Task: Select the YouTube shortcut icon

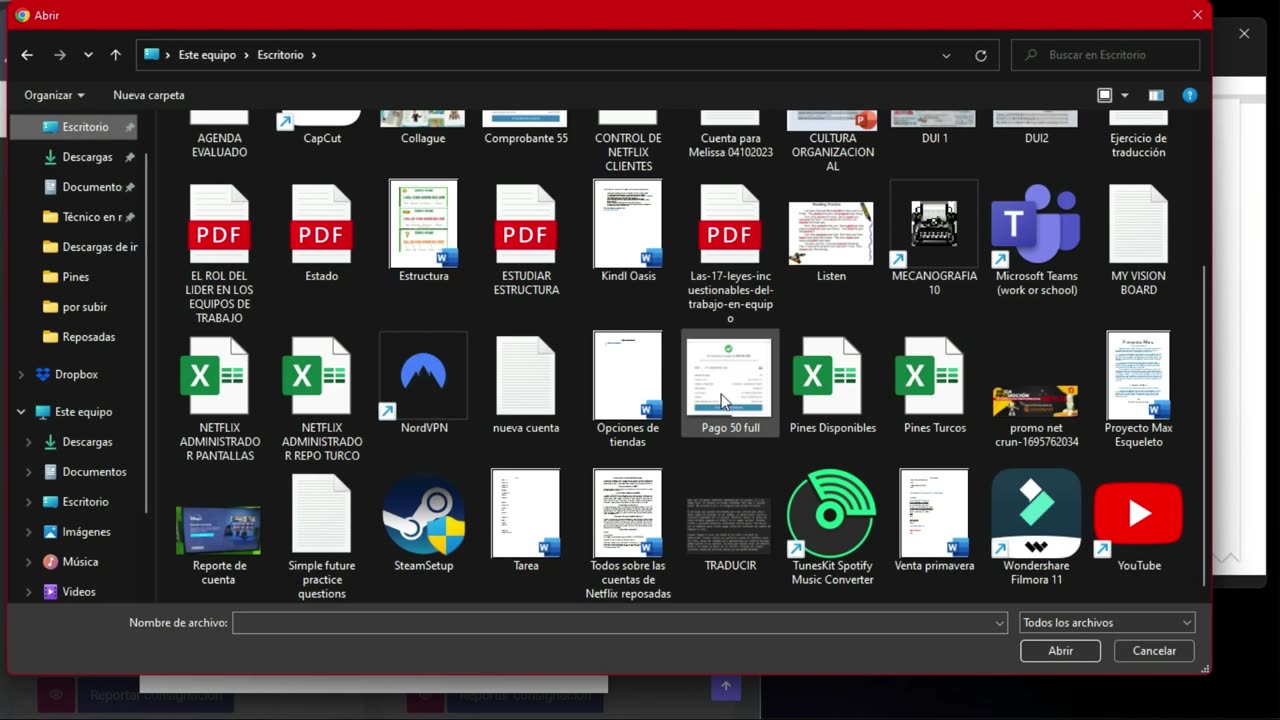Action: click(1138, 514)
